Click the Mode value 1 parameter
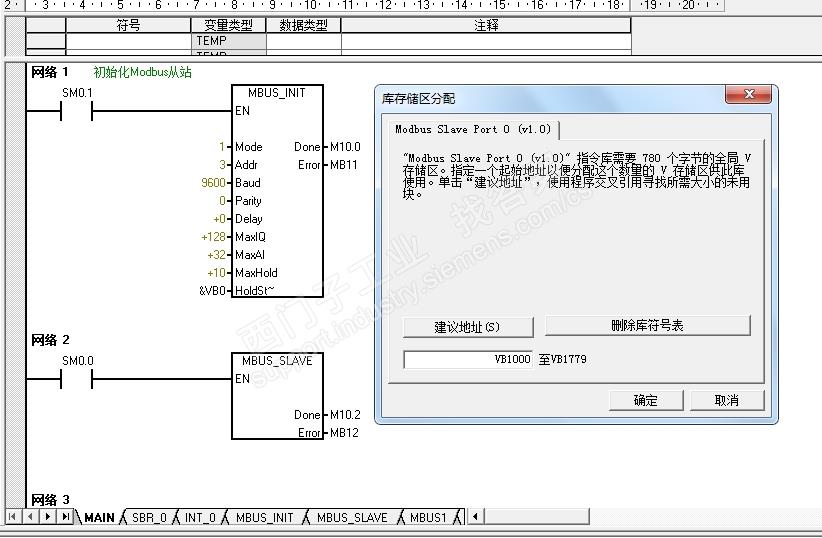This screenshot has height=538, width=822. click(x=222, y=147)
